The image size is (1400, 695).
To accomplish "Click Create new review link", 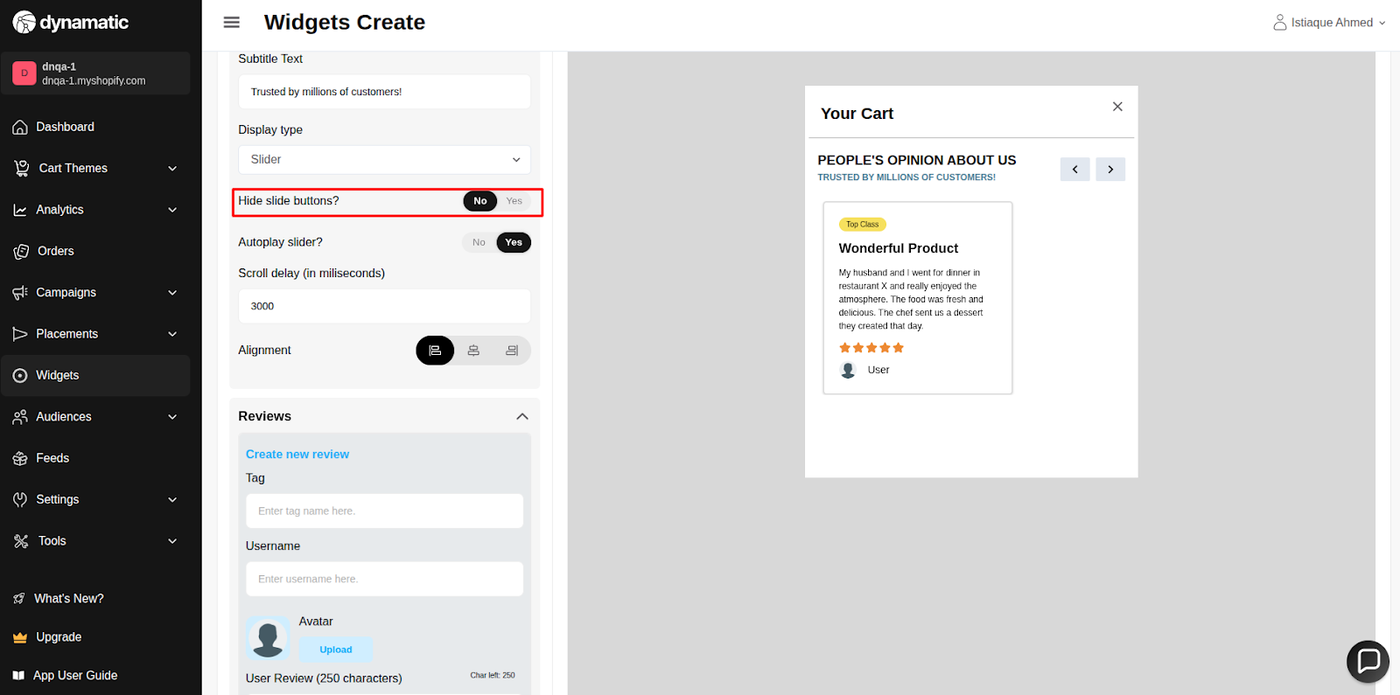I will tap(297, 454).
